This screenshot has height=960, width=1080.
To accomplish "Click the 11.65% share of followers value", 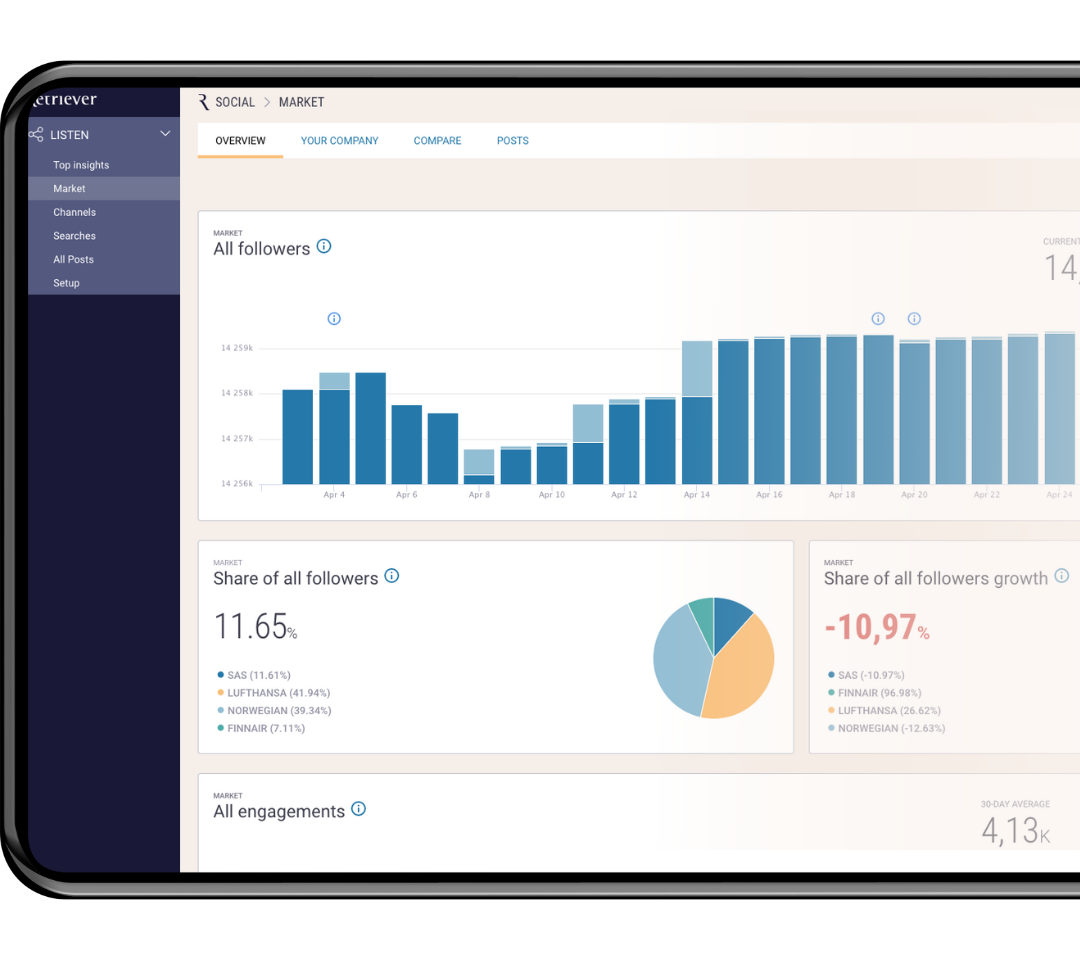I will click(256, 626).
